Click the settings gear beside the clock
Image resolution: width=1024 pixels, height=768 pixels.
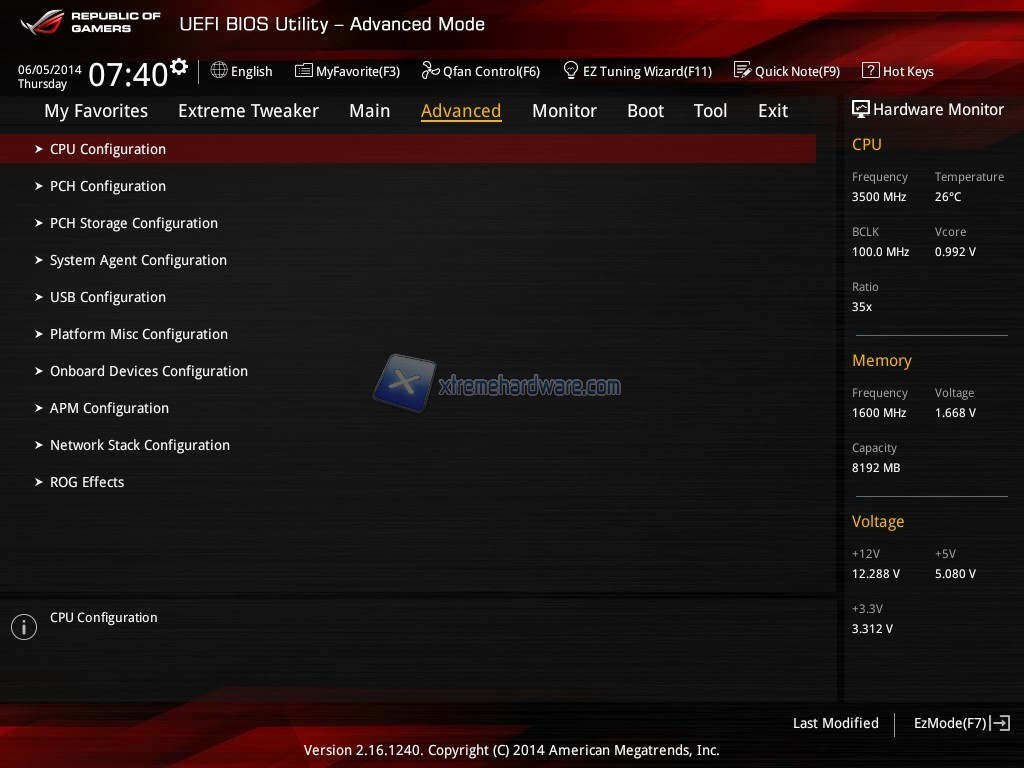point(179,67)
